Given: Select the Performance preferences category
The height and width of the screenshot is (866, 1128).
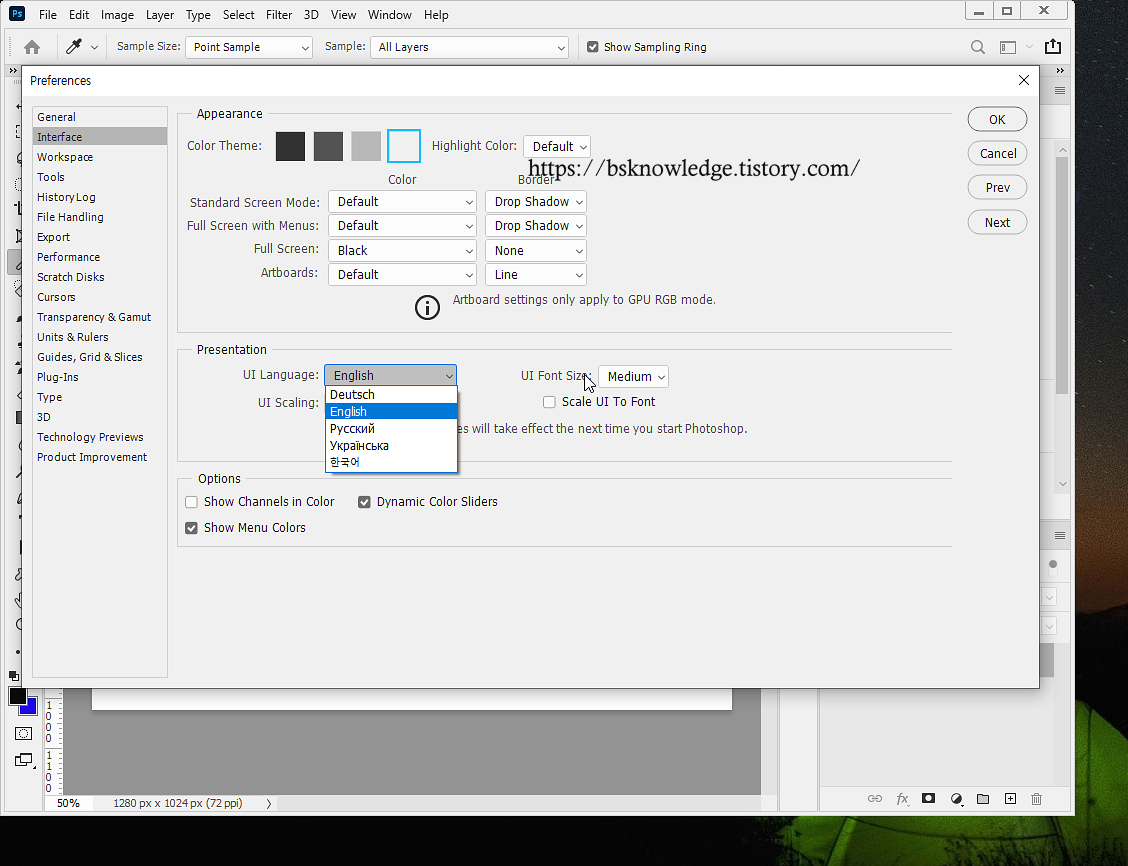Looking at the screenshot, I should 100,257.
